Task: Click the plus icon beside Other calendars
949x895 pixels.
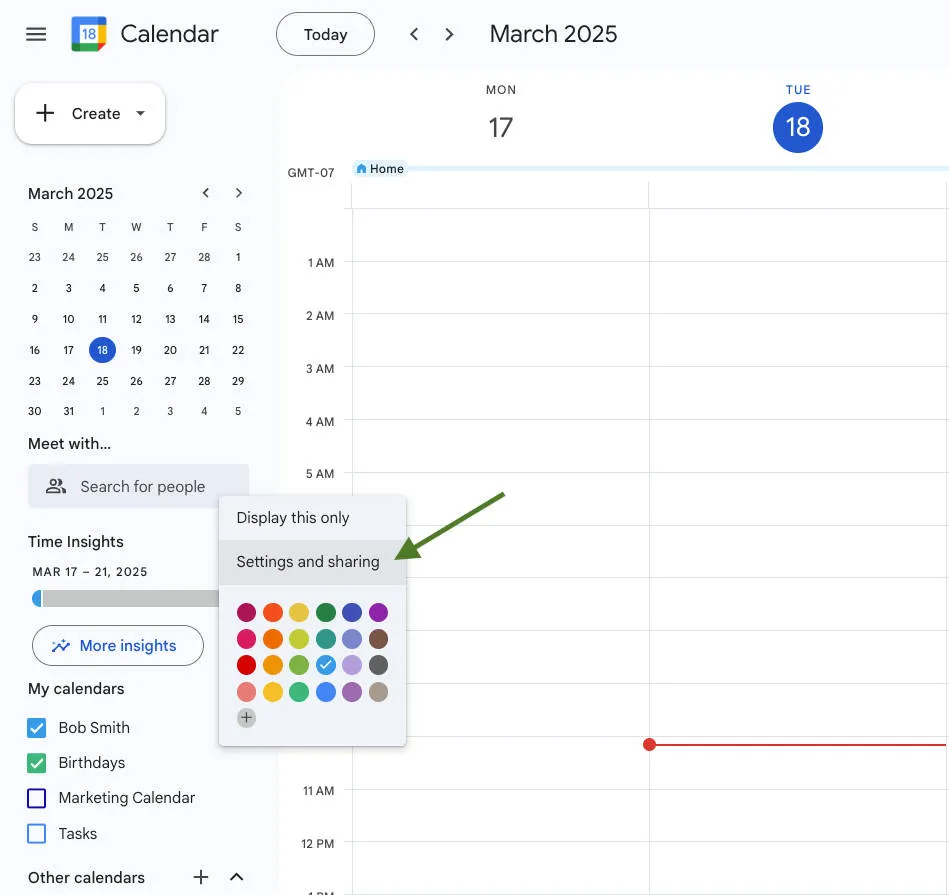Action: [200, 877]
